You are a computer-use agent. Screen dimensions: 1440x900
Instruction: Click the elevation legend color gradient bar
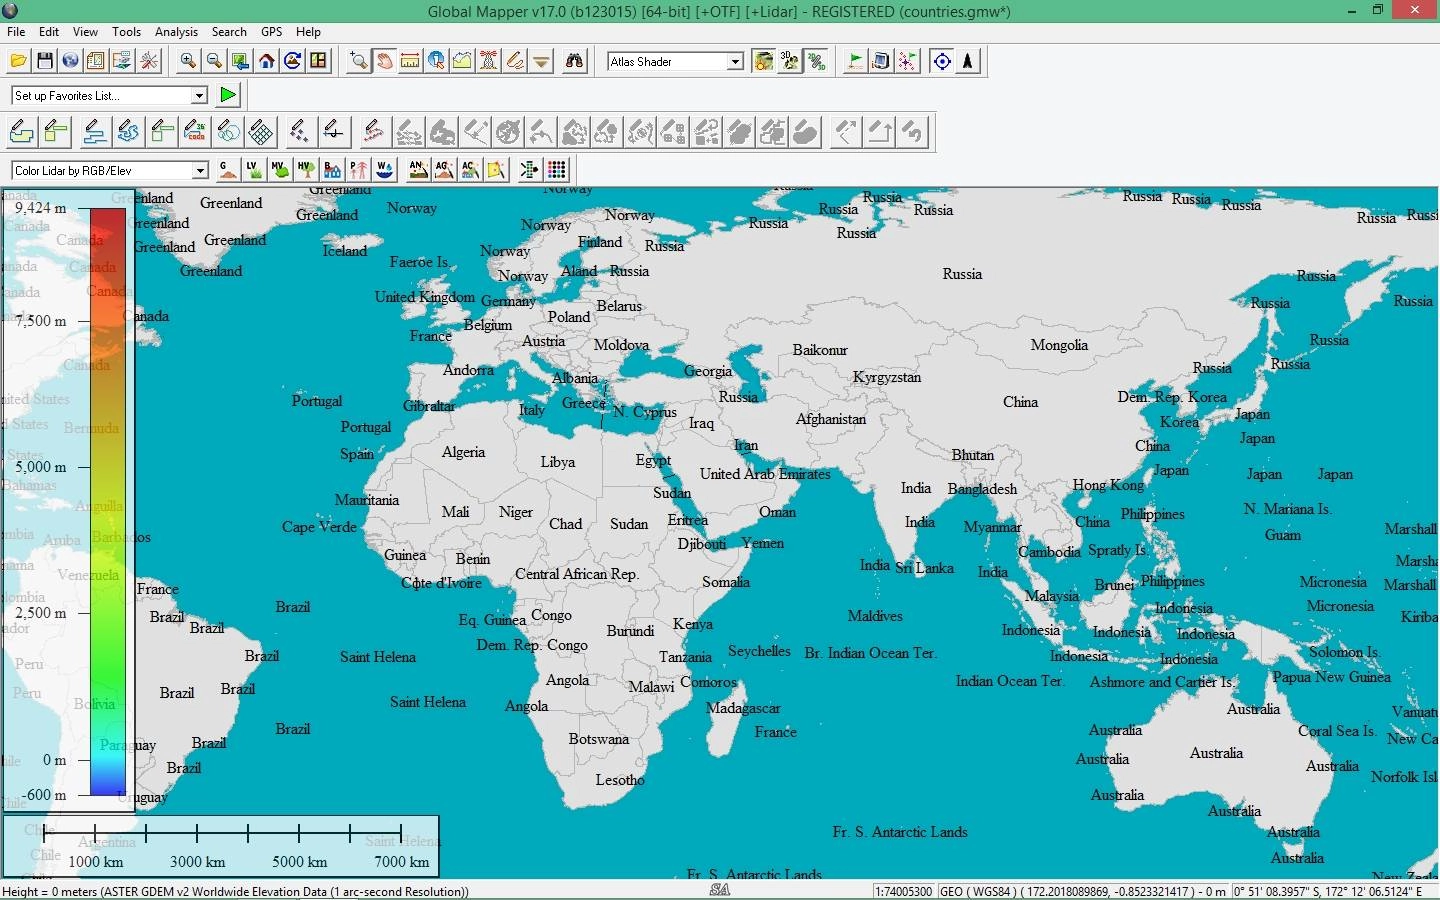click(108, 501)
